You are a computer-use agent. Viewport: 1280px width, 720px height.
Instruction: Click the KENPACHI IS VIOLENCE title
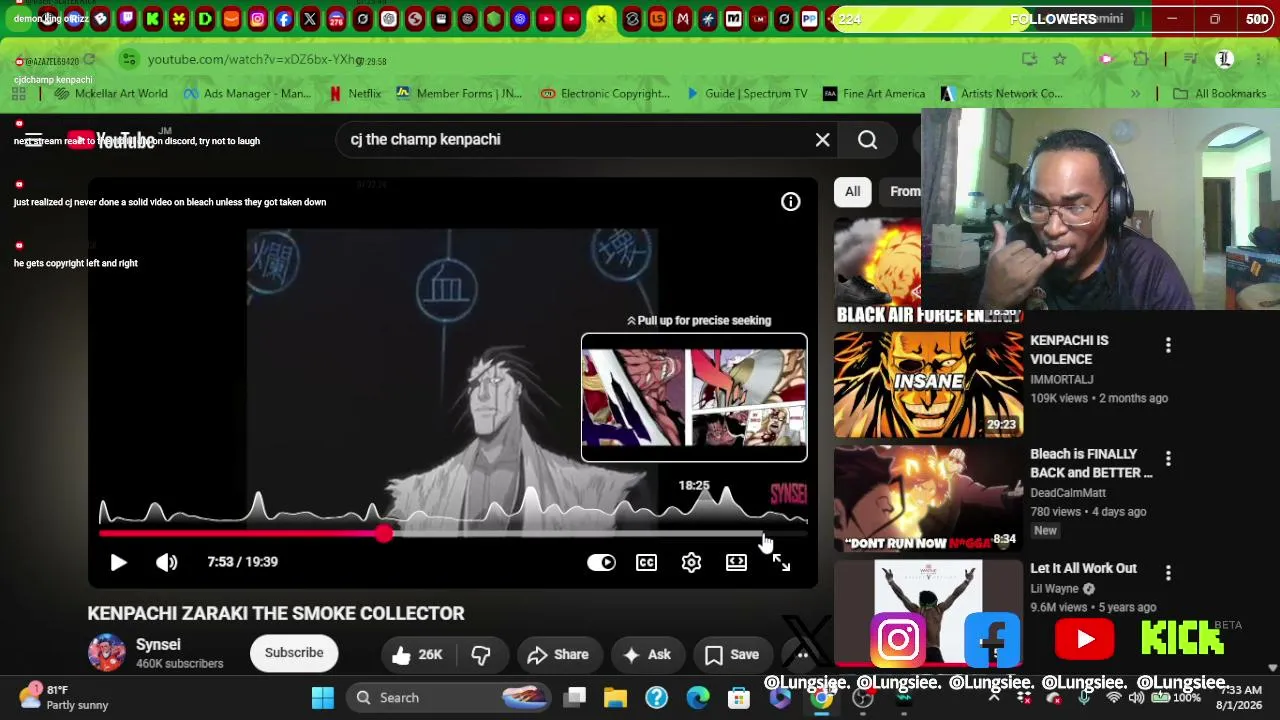(1069, 350)
